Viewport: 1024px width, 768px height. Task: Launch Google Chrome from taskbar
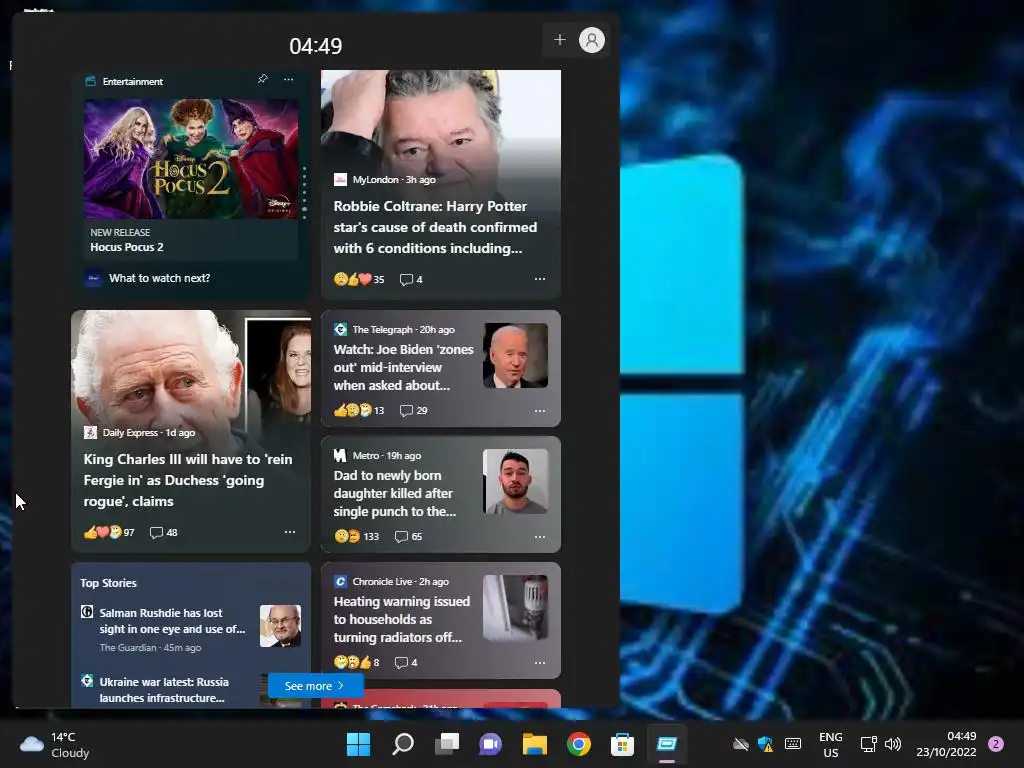[x=579, y=744]
